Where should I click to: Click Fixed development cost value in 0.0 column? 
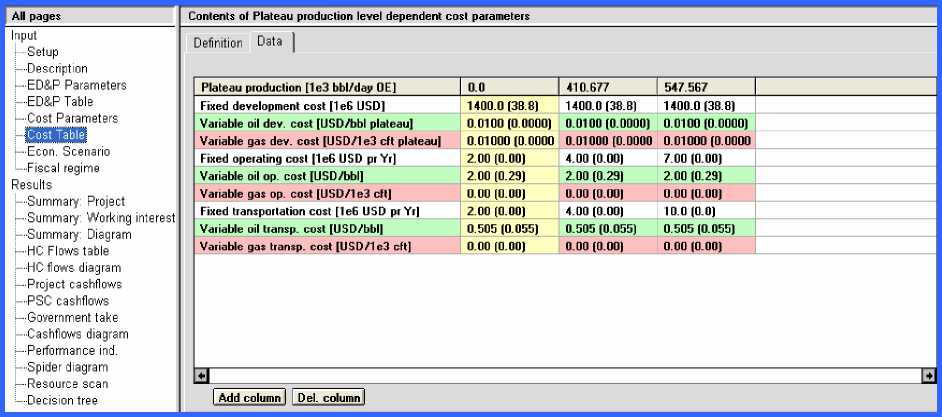[510, 105]
